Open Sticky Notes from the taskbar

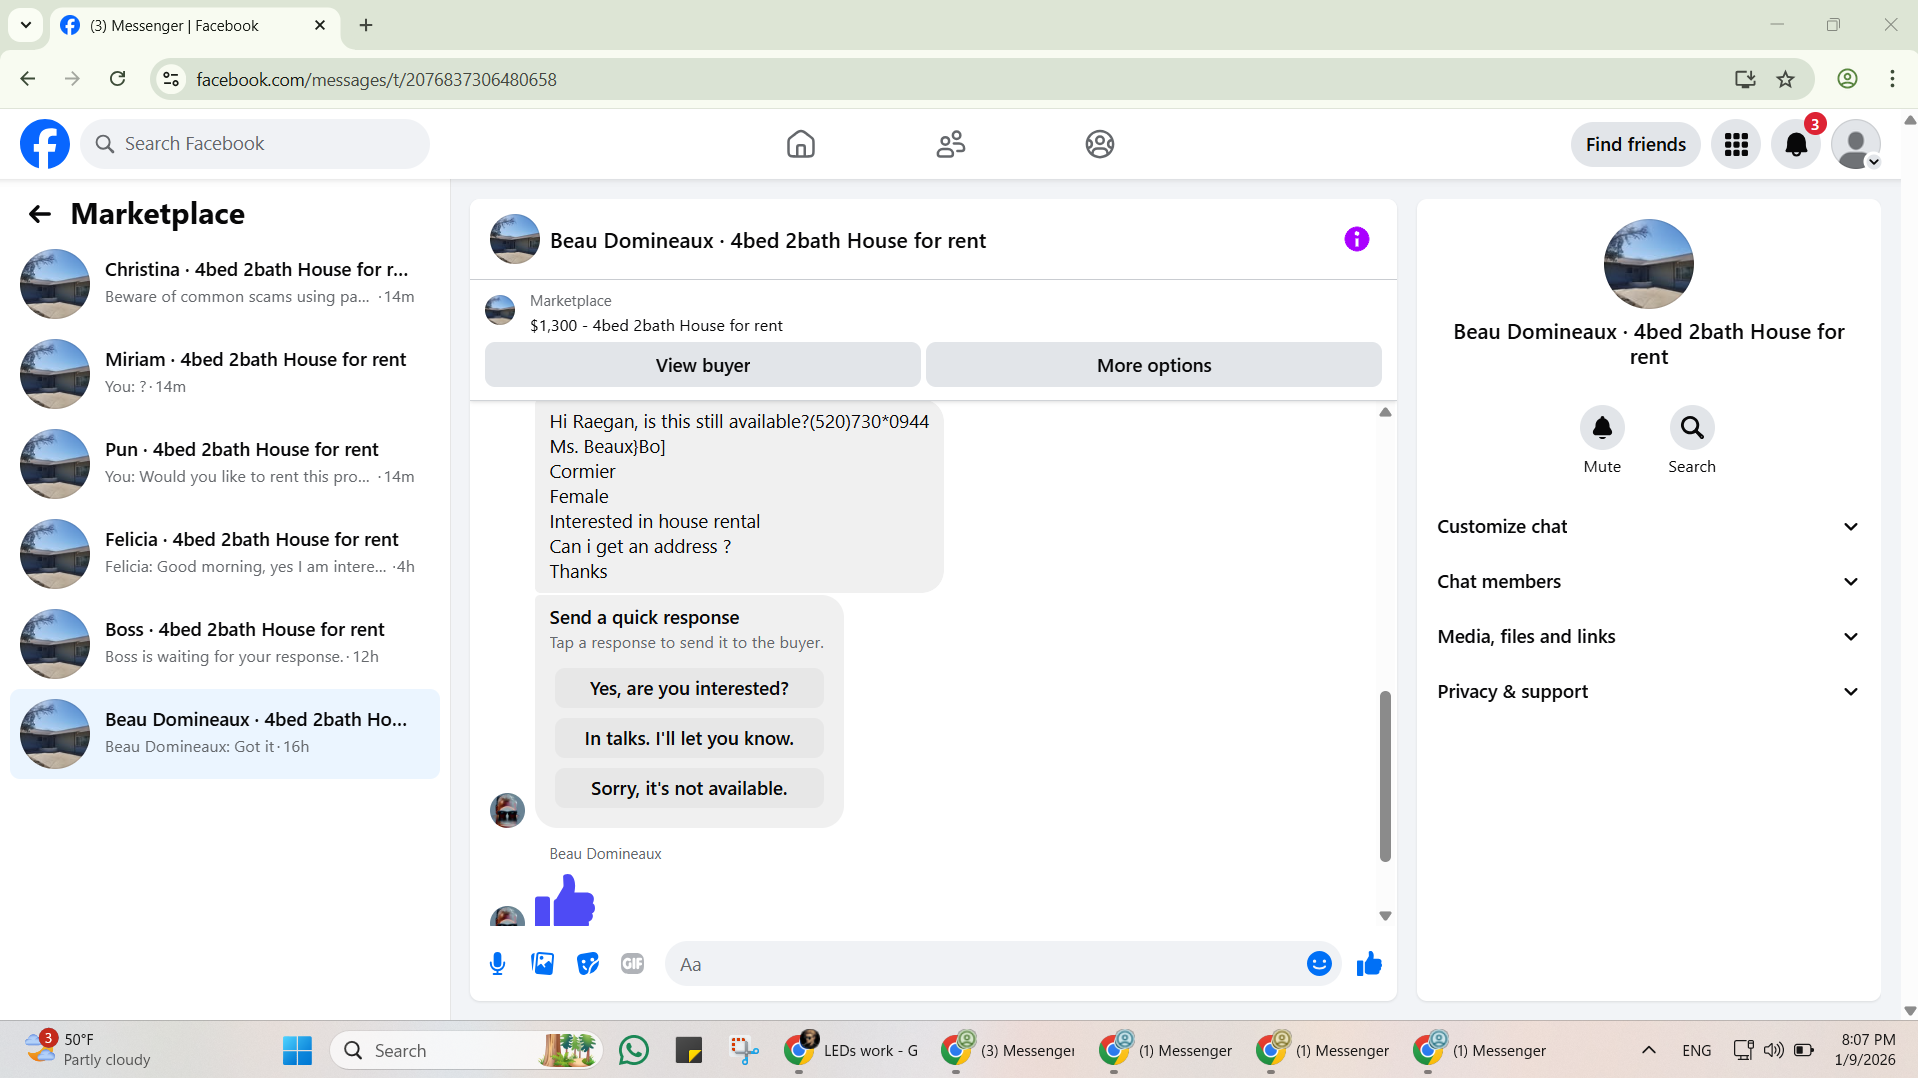point(689,1050)
